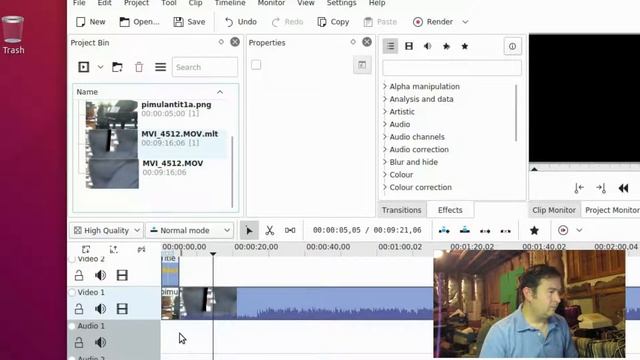
Task: Select the arrow Selection tool
Action: (249, 231)
